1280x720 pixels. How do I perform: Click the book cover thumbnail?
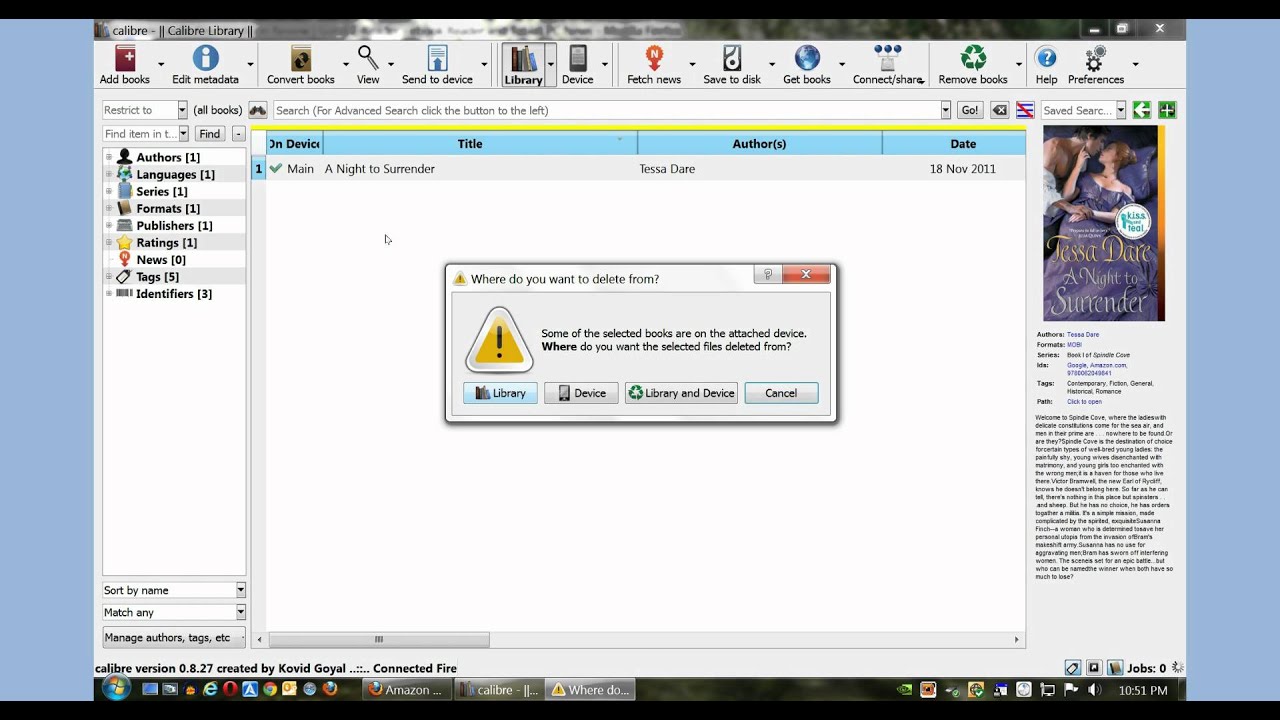click(1104, 223)
